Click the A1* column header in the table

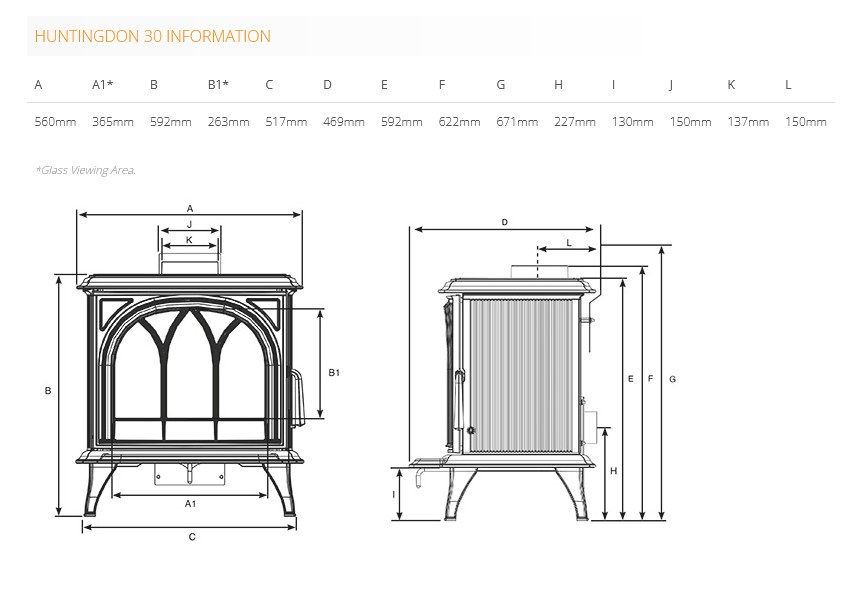102,85
